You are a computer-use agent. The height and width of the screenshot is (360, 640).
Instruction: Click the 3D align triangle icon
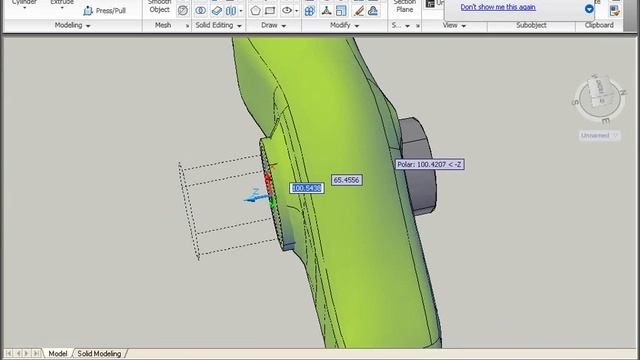pyautogui.click(x=326, y=11)
